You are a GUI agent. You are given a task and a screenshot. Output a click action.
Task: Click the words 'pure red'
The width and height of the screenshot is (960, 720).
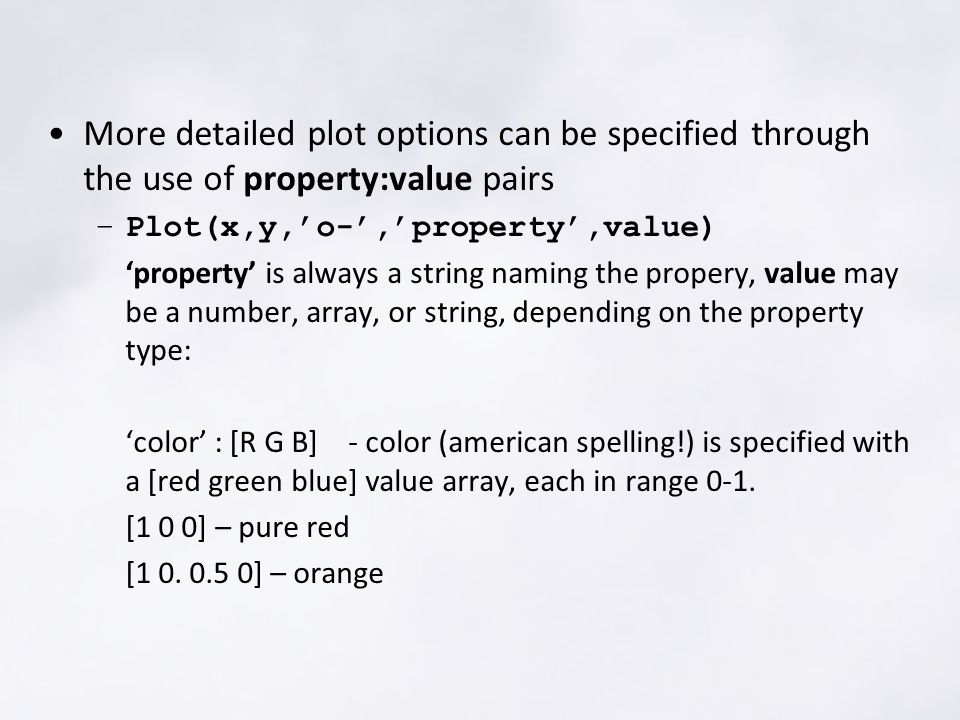(x=294, y=528)
